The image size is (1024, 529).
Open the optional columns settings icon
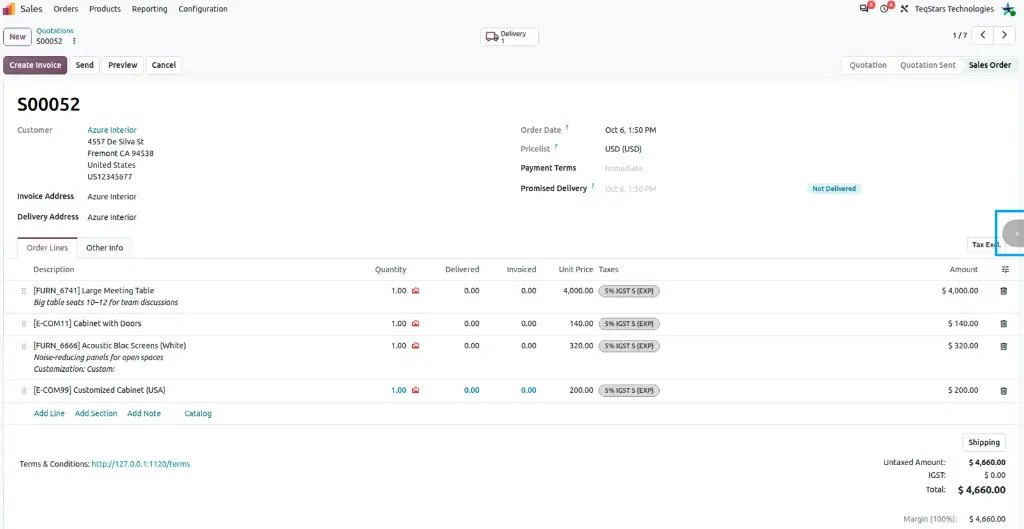tap(1005, 269)
